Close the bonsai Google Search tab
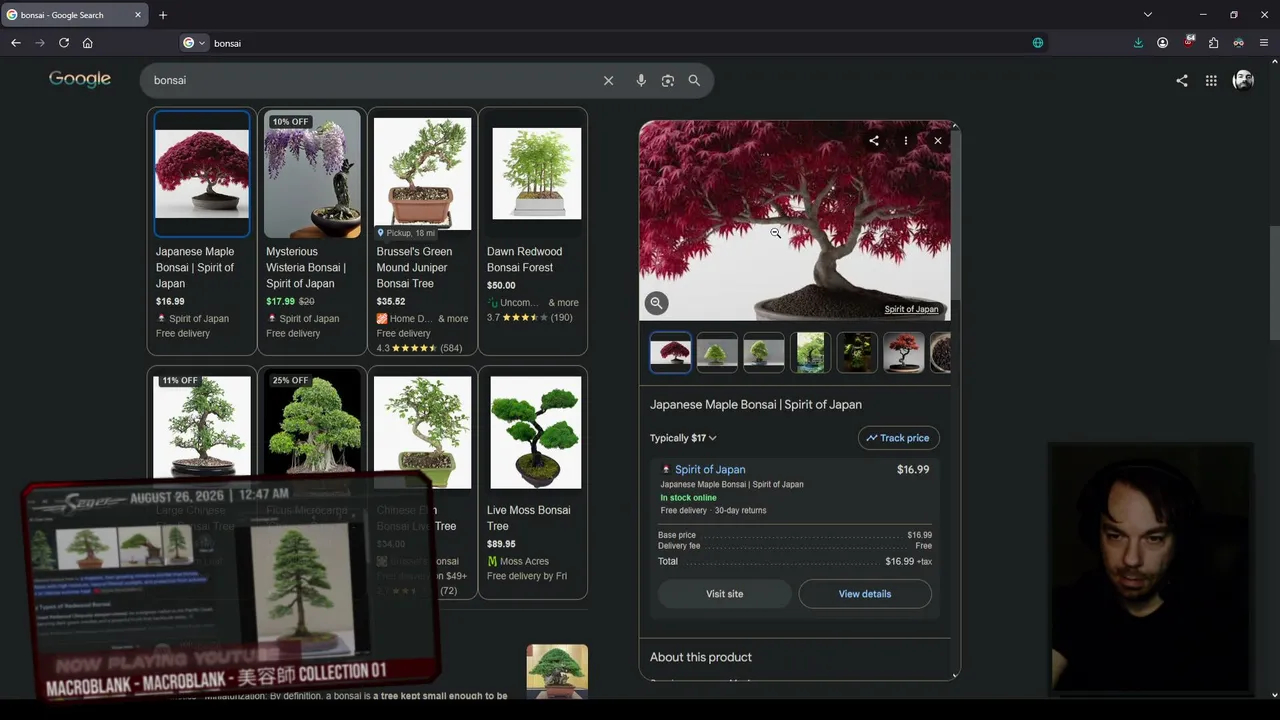 [138, 15]
